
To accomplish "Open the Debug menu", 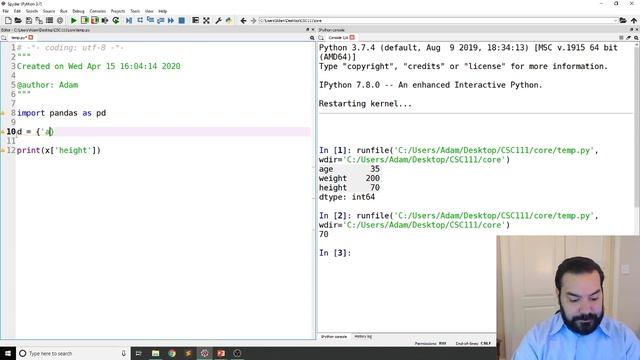I will point(78,11).
